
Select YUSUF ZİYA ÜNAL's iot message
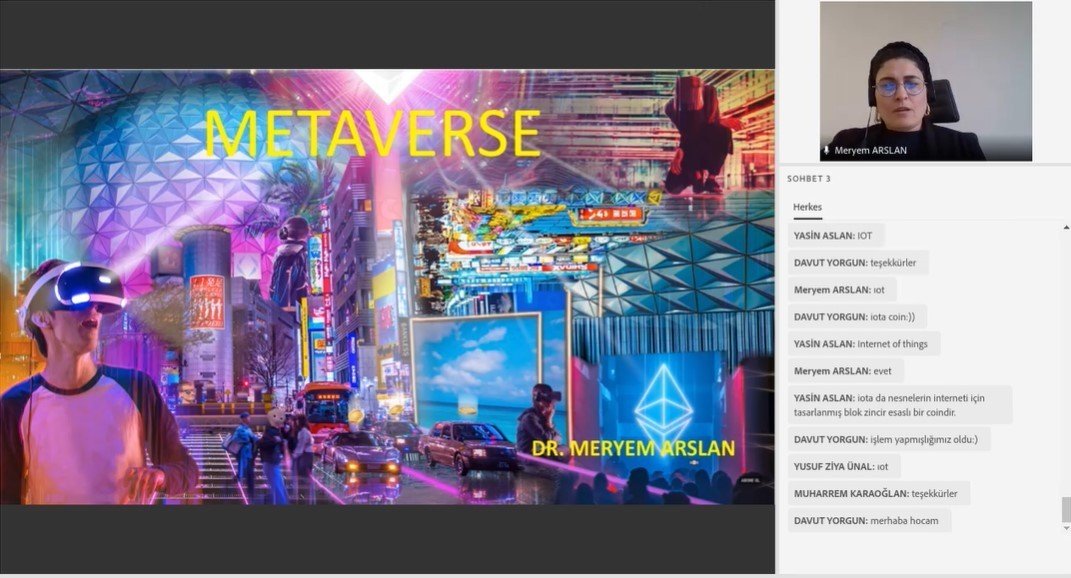[843, 466]
